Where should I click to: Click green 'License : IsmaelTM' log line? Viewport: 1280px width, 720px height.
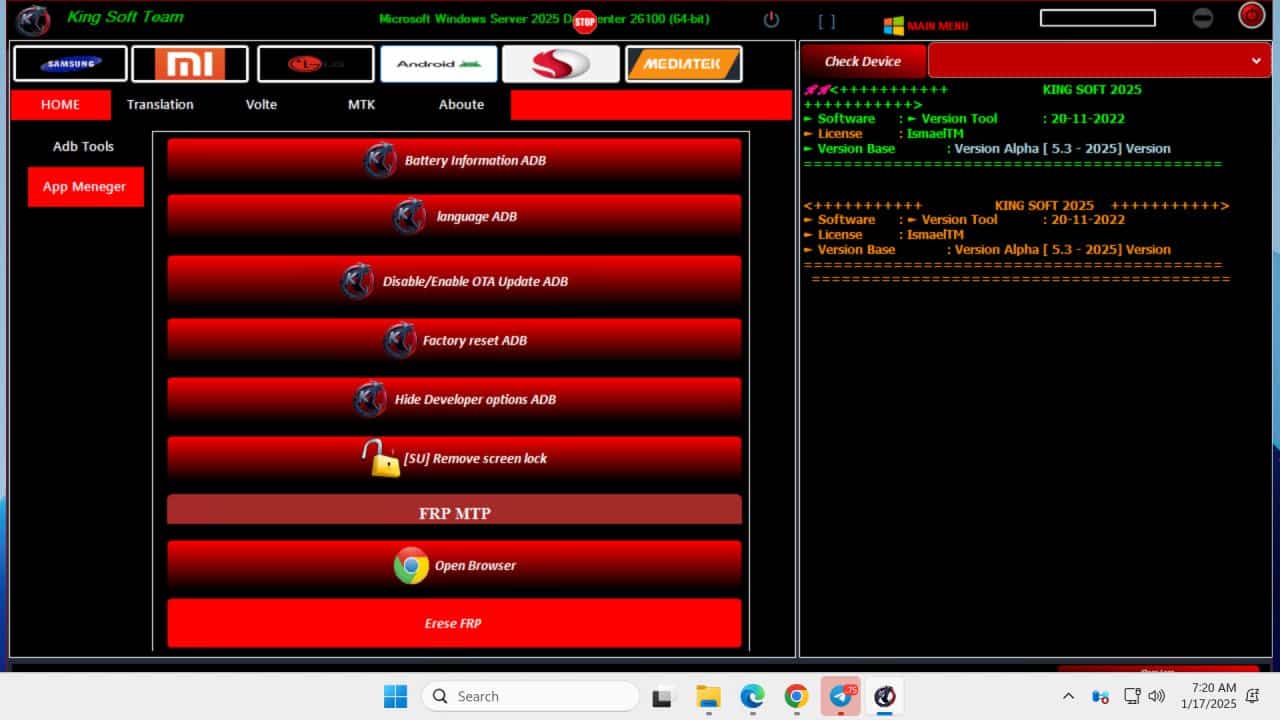tap(882, 133)
